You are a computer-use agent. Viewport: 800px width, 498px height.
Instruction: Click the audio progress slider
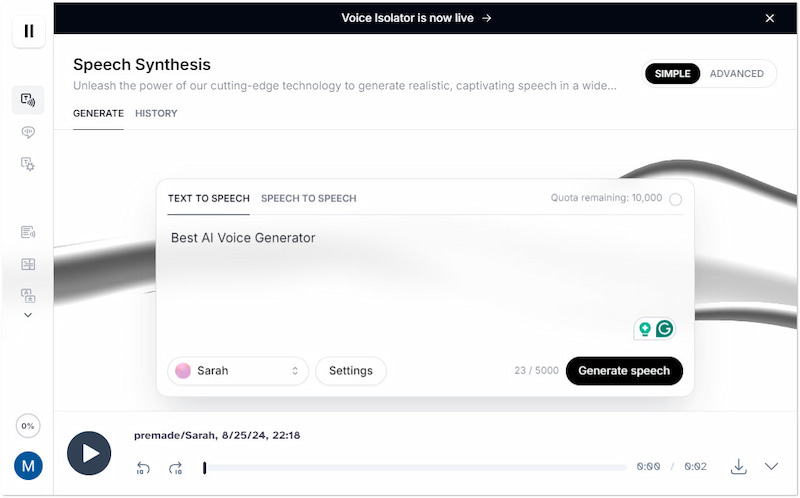point(415,467)
